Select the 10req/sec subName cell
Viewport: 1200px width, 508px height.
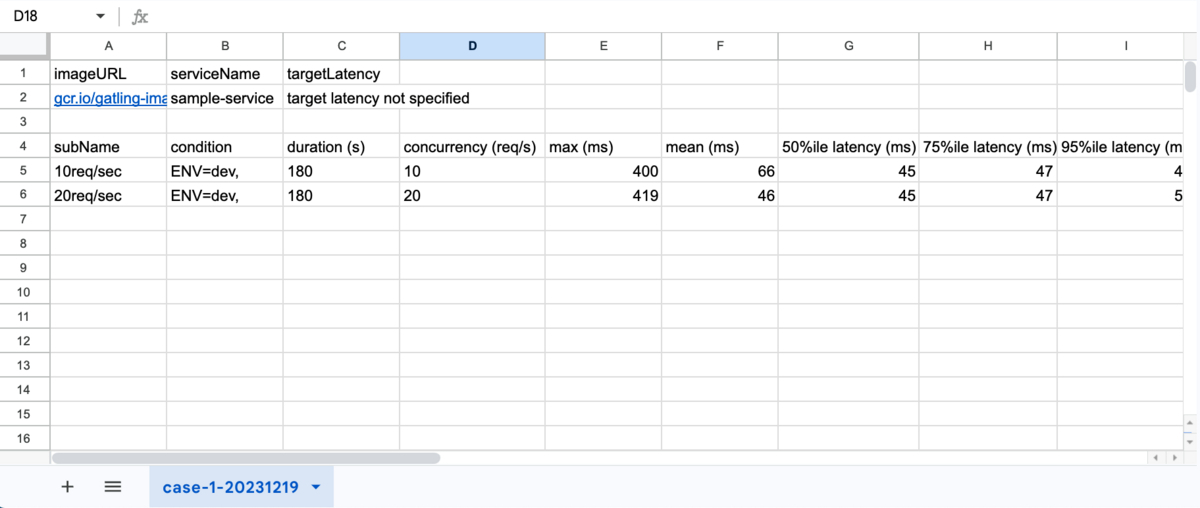(108, 171)
